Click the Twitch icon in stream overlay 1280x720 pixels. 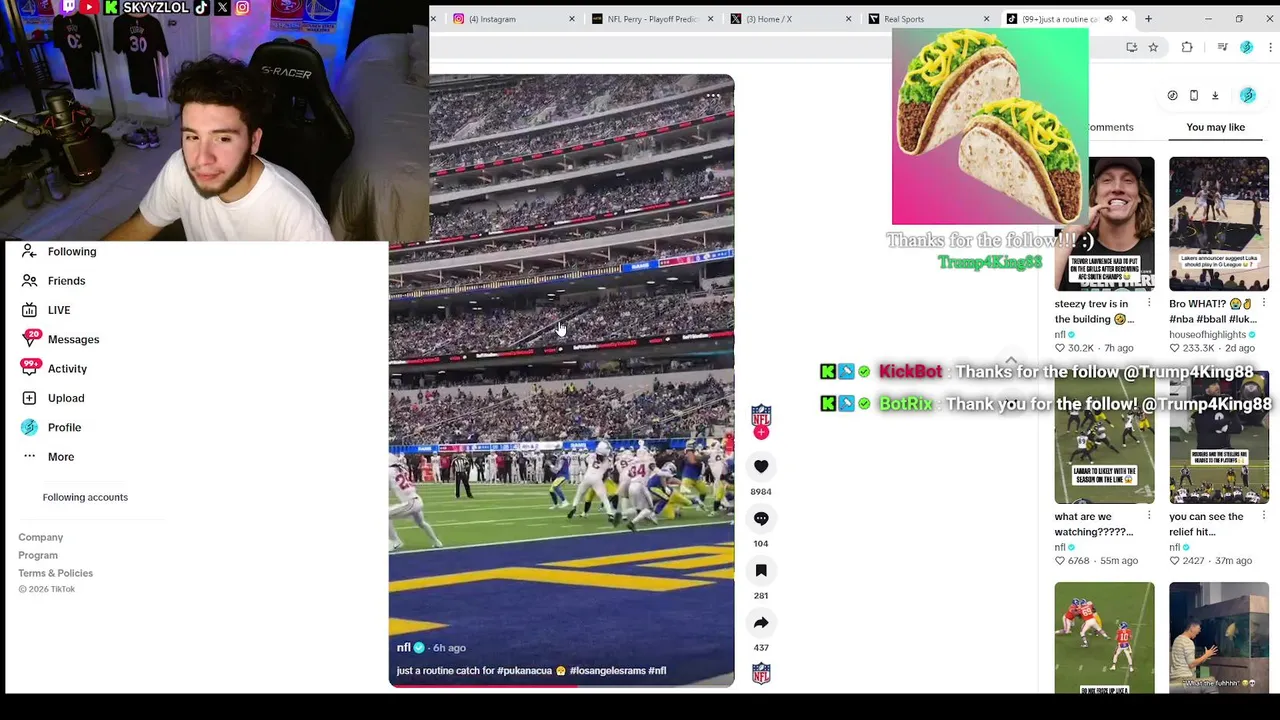pyautogui.click(x=68, y=7)
